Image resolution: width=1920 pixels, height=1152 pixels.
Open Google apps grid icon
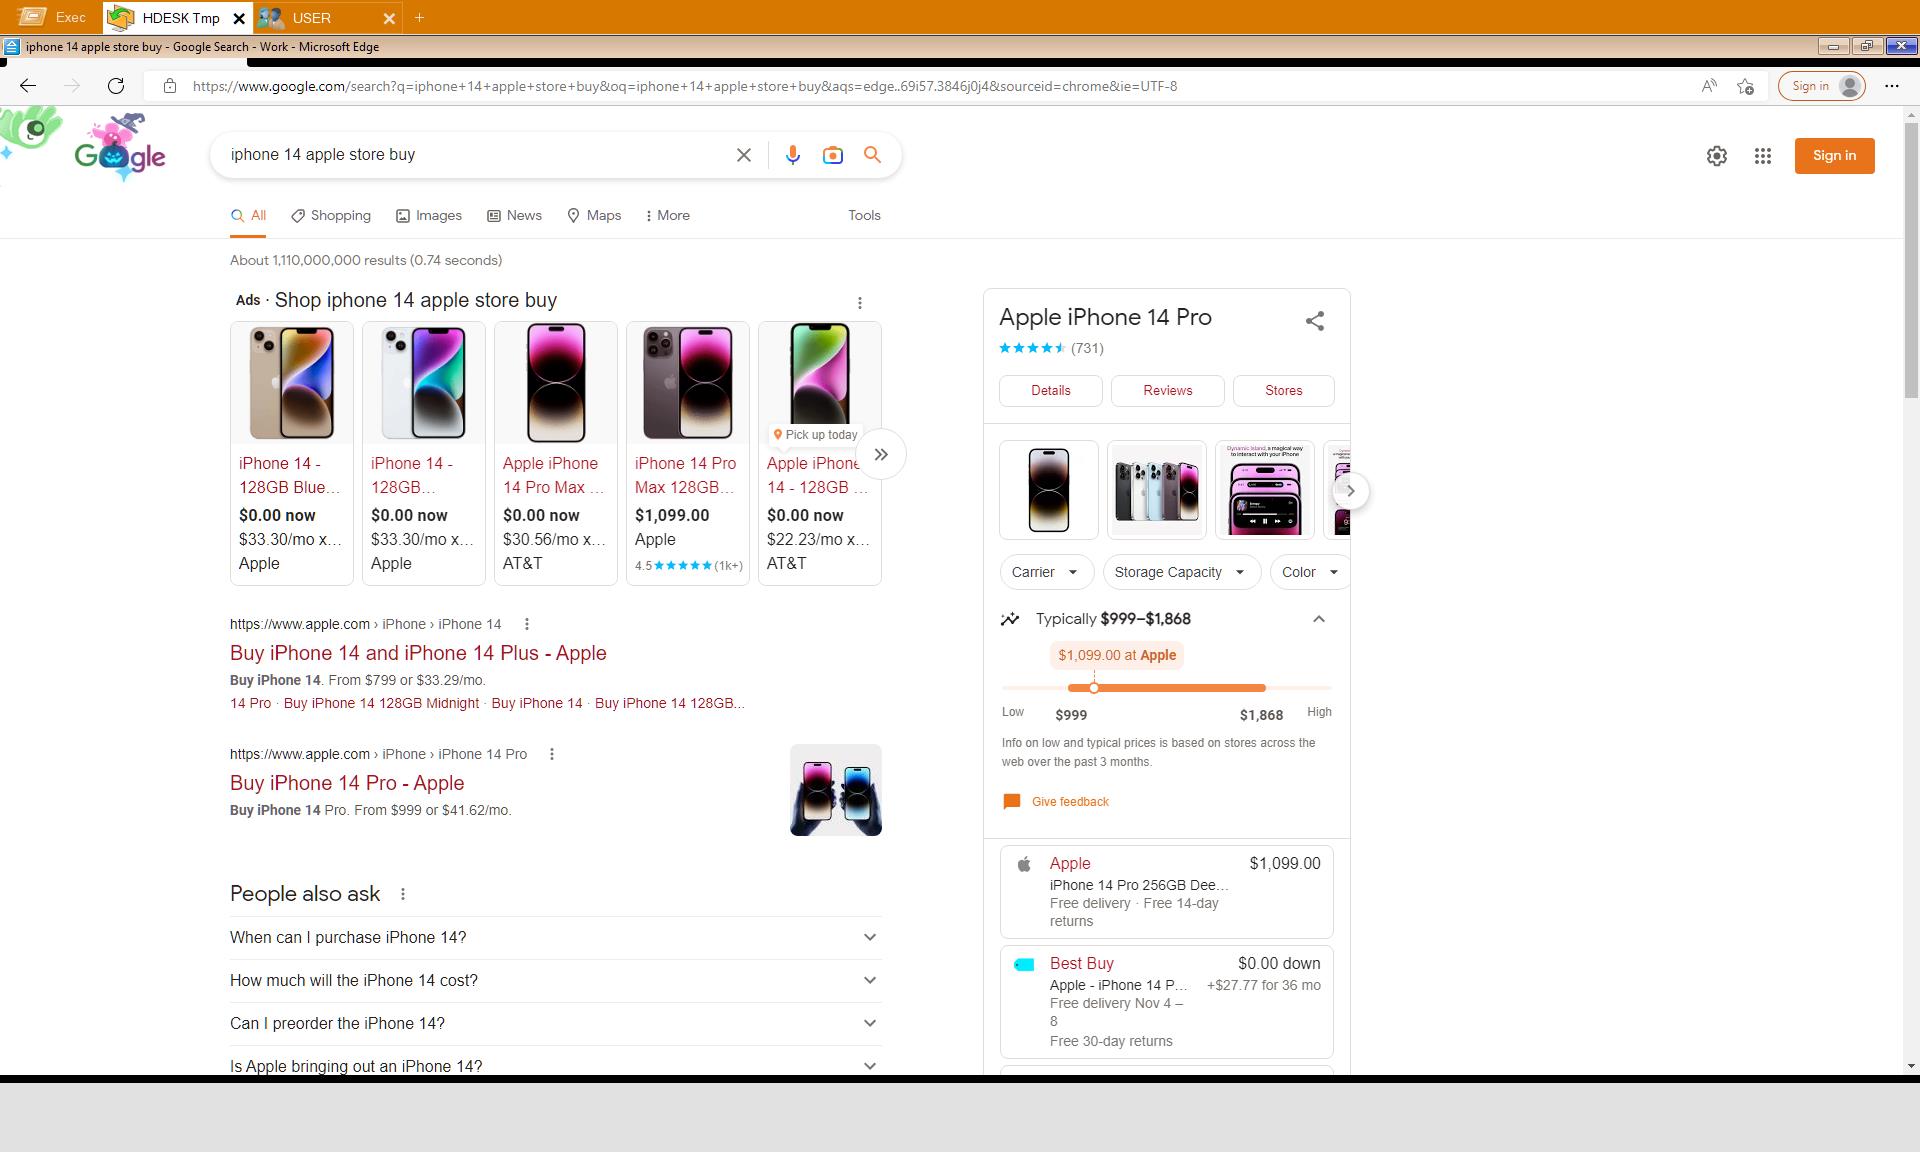point(1763,156)
